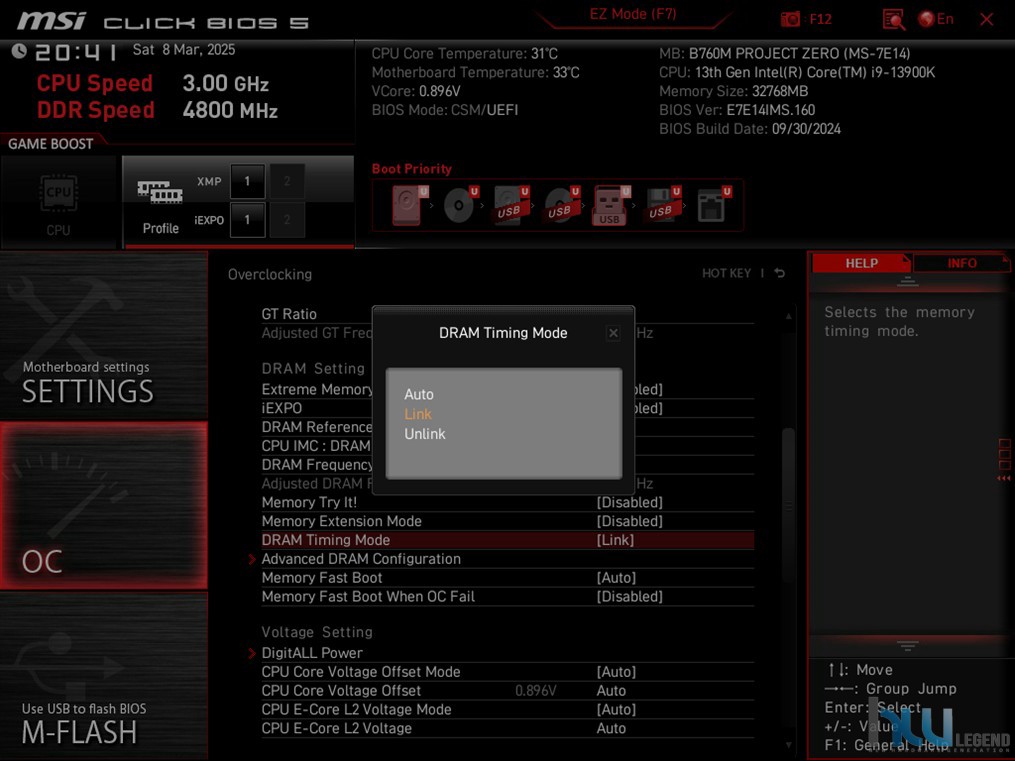The image size is (1015, 761).
Task: Open Memory Try It! value dropdown
Action: (629, 502)
